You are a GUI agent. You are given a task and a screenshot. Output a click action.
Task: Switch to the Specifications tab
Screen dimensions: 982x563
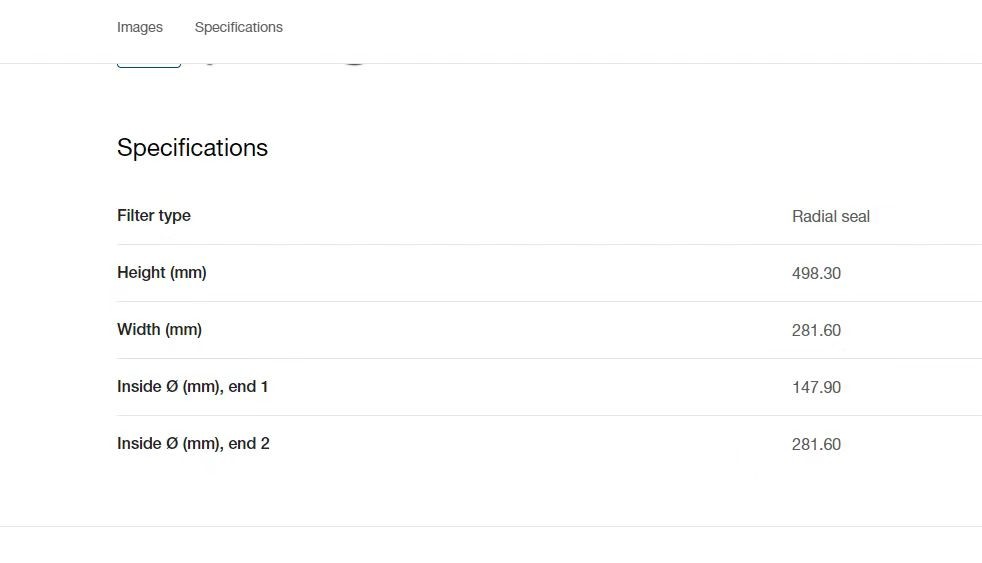tap(239, 28)
